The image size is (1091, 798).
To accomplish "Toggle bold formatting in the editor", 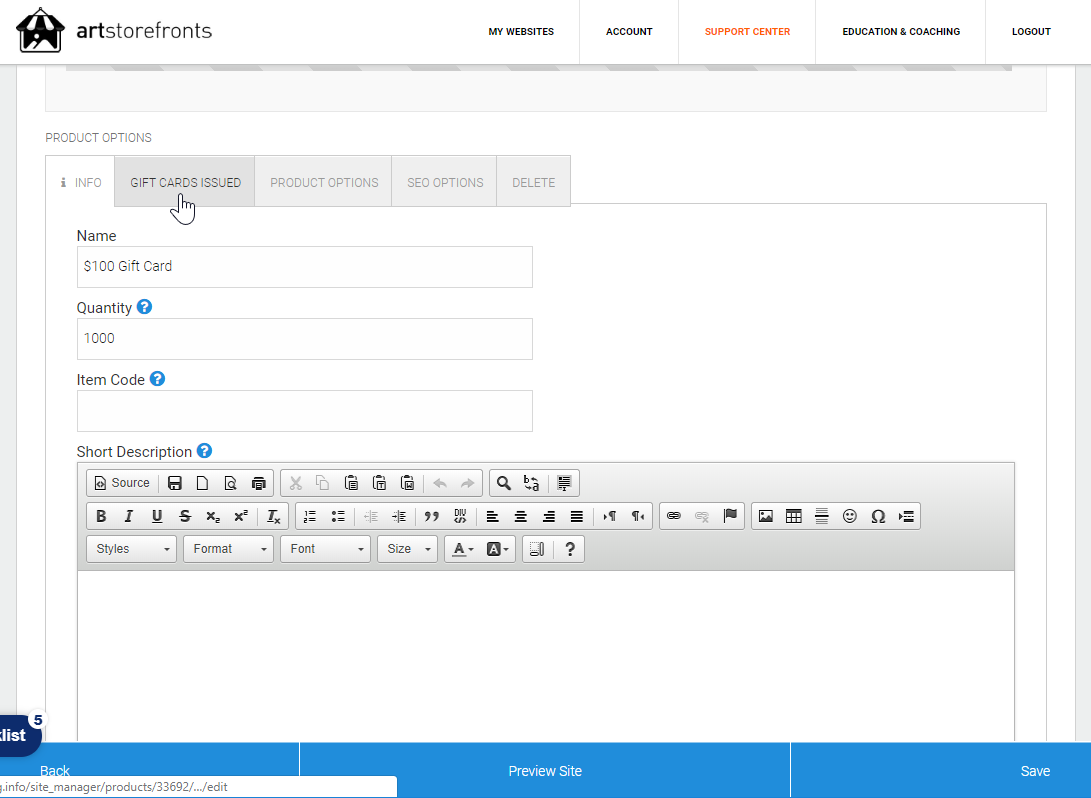I will pyautogui.click(x=101, y=516).
